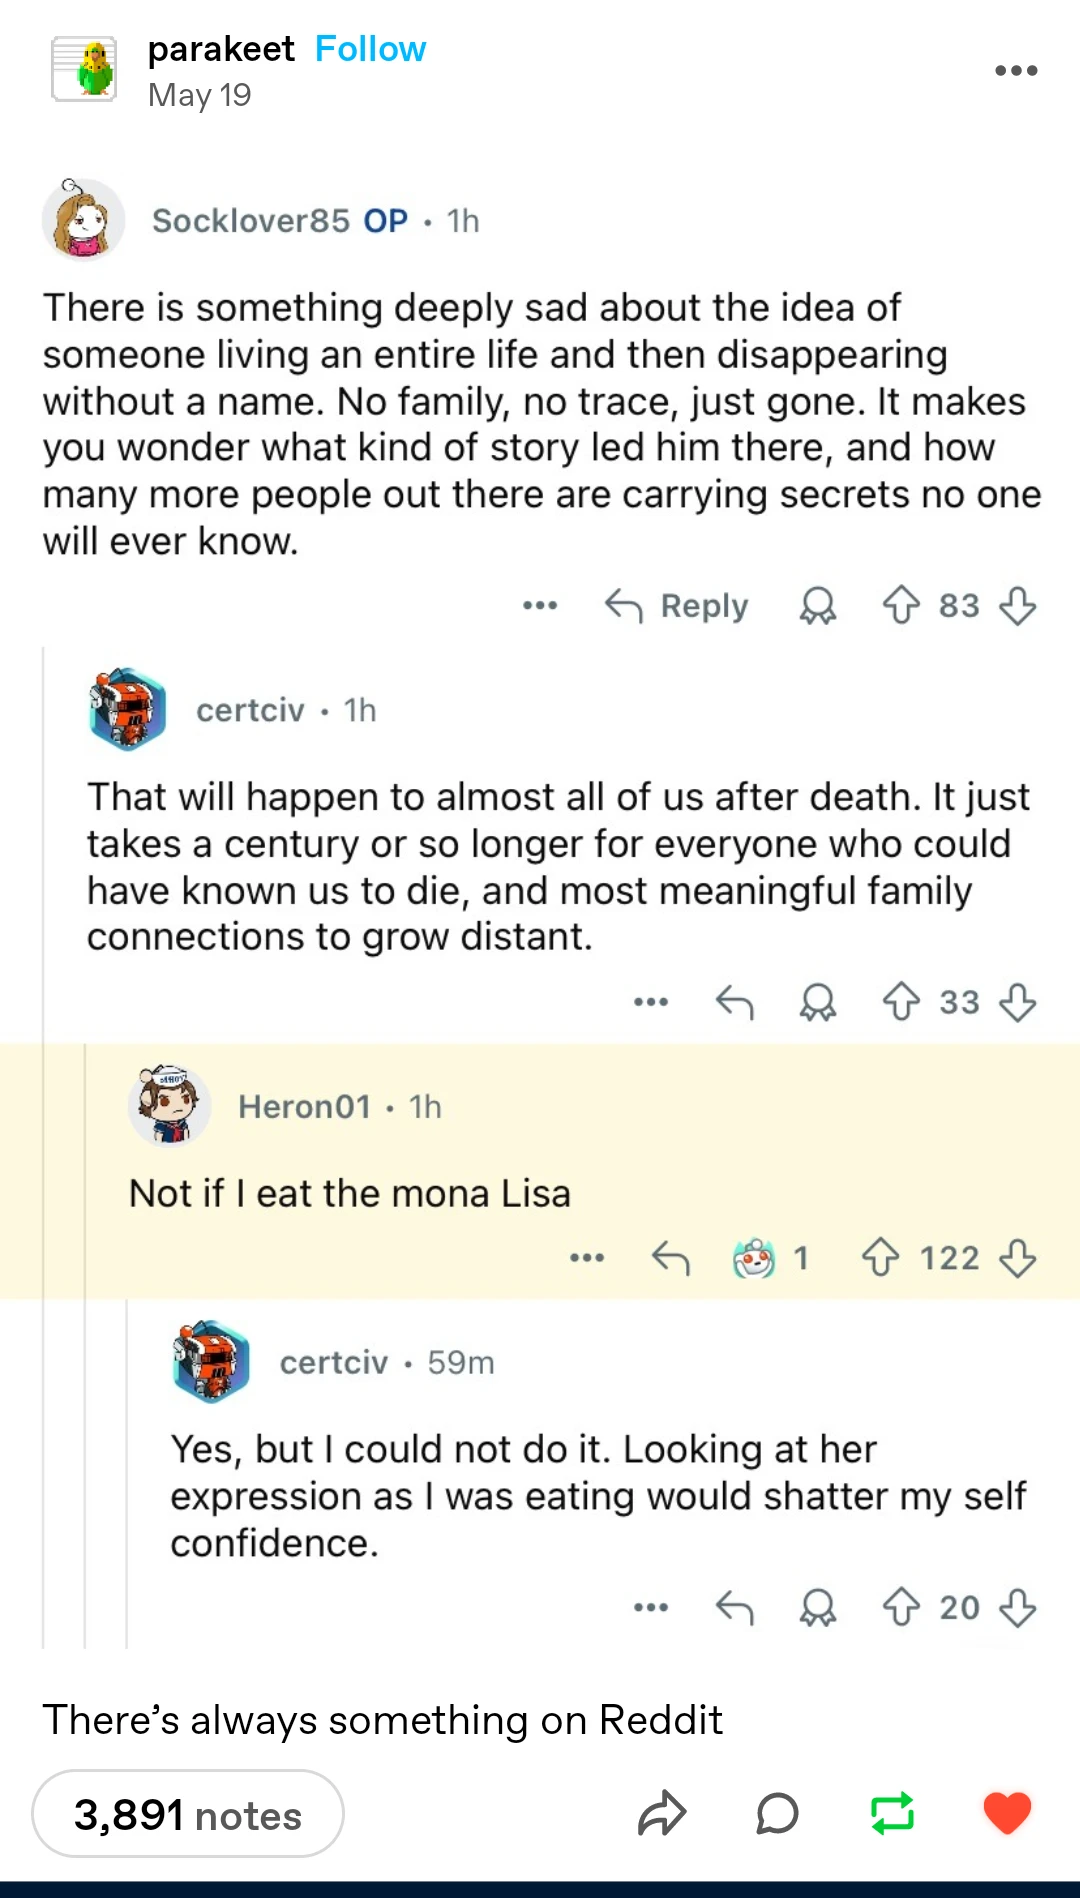The height and width of the screenshot is (1898, 1080).
Task: Open more options on Socklover85's comment
Action: (540, 605)
